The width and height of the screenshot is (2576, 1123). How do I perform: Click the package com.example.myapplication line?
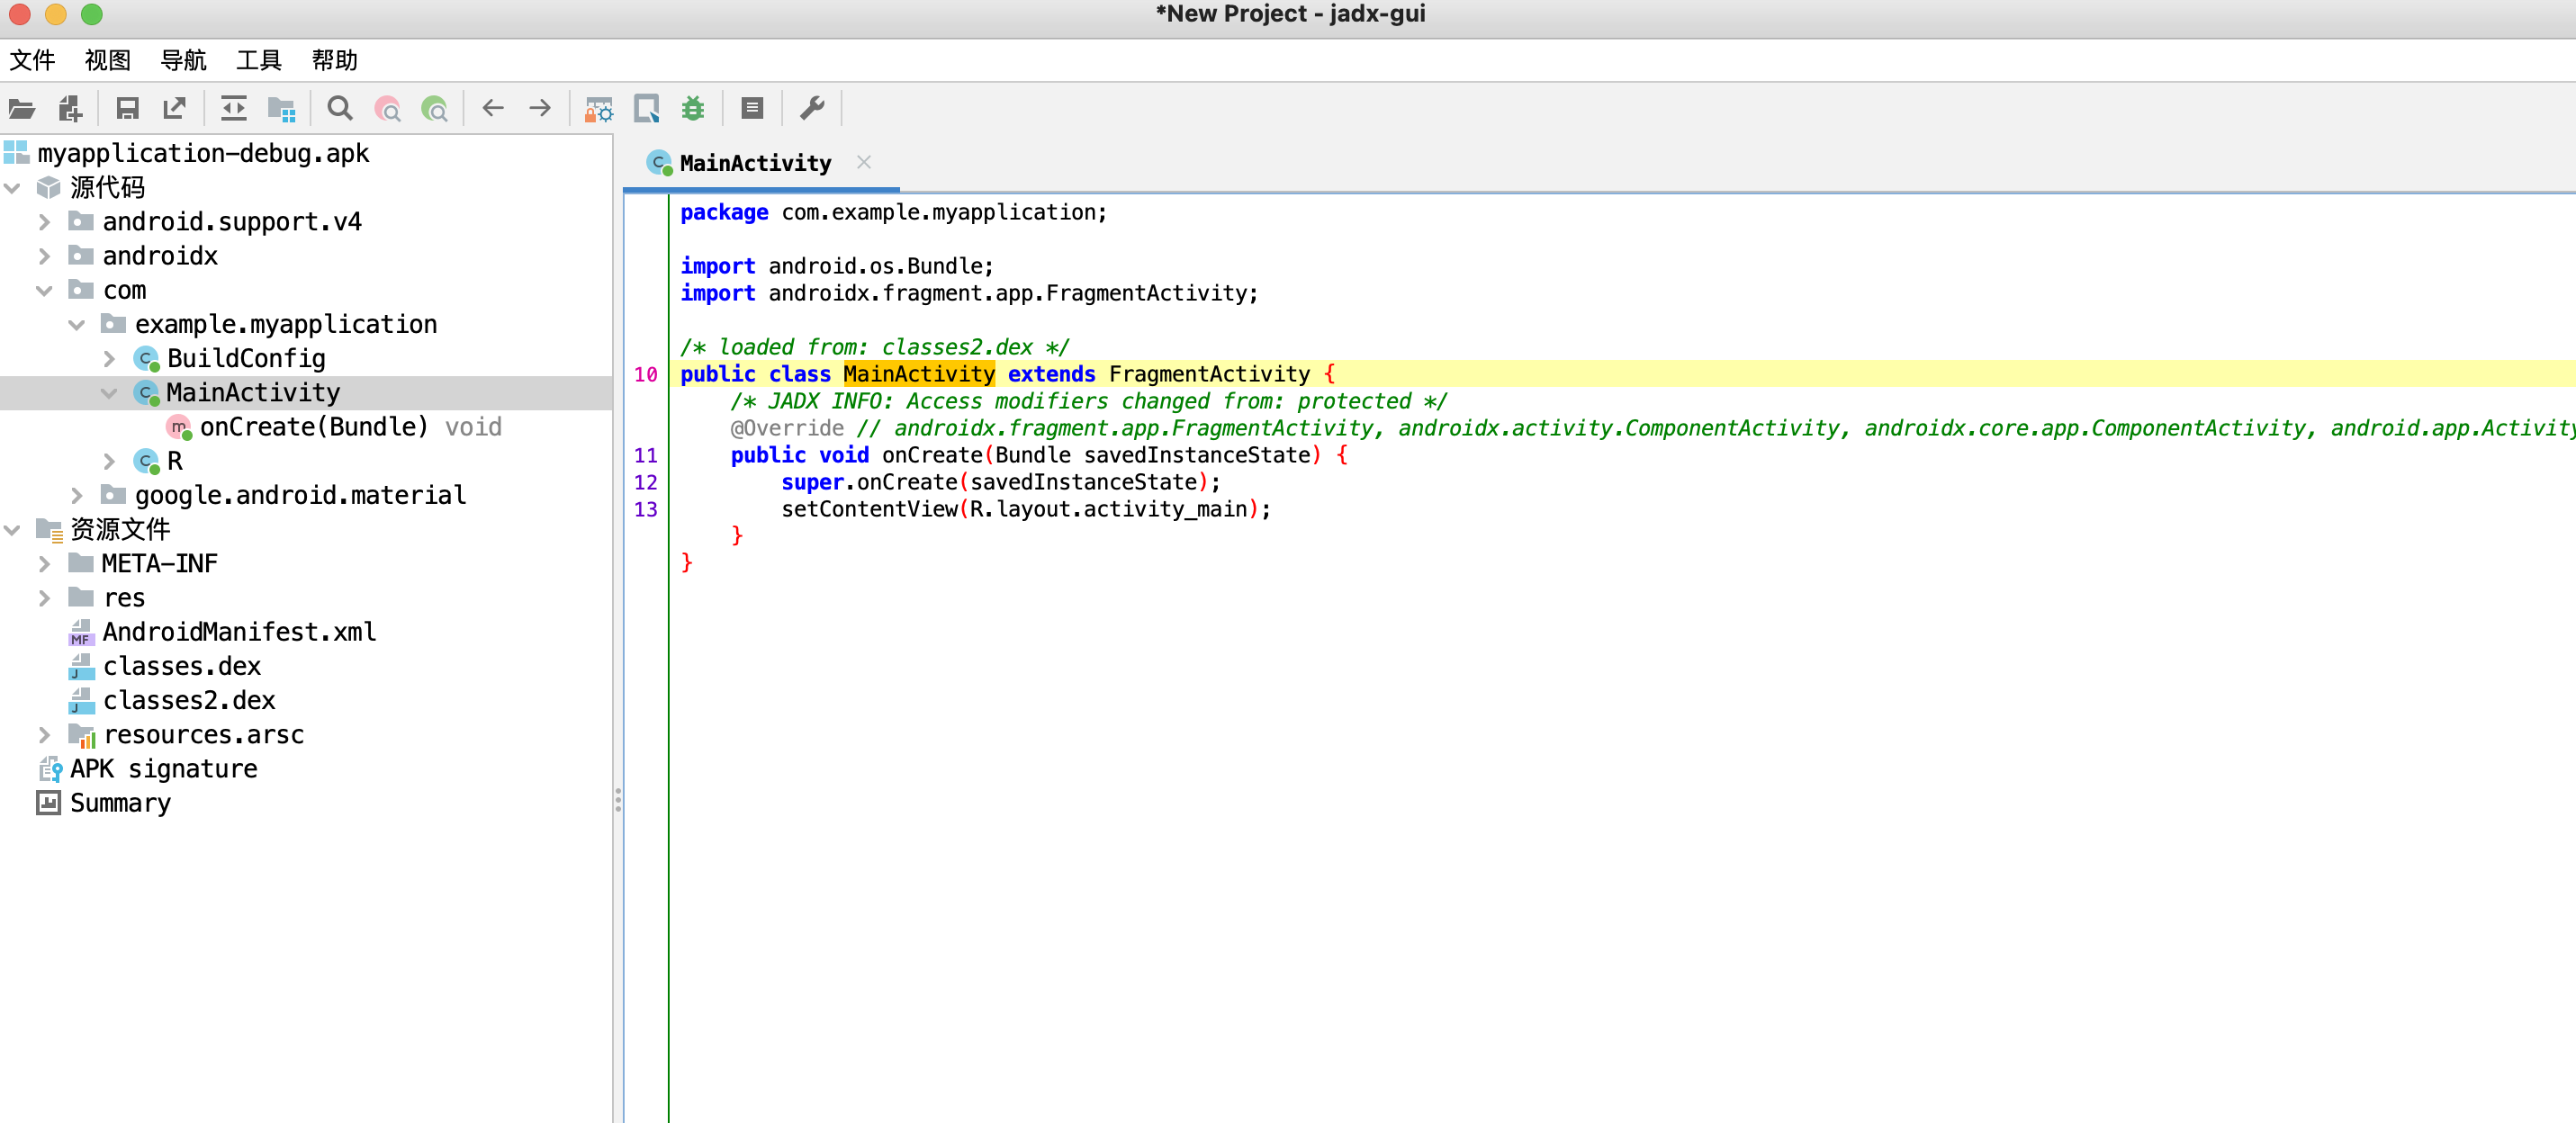click(x=894, y=212)
